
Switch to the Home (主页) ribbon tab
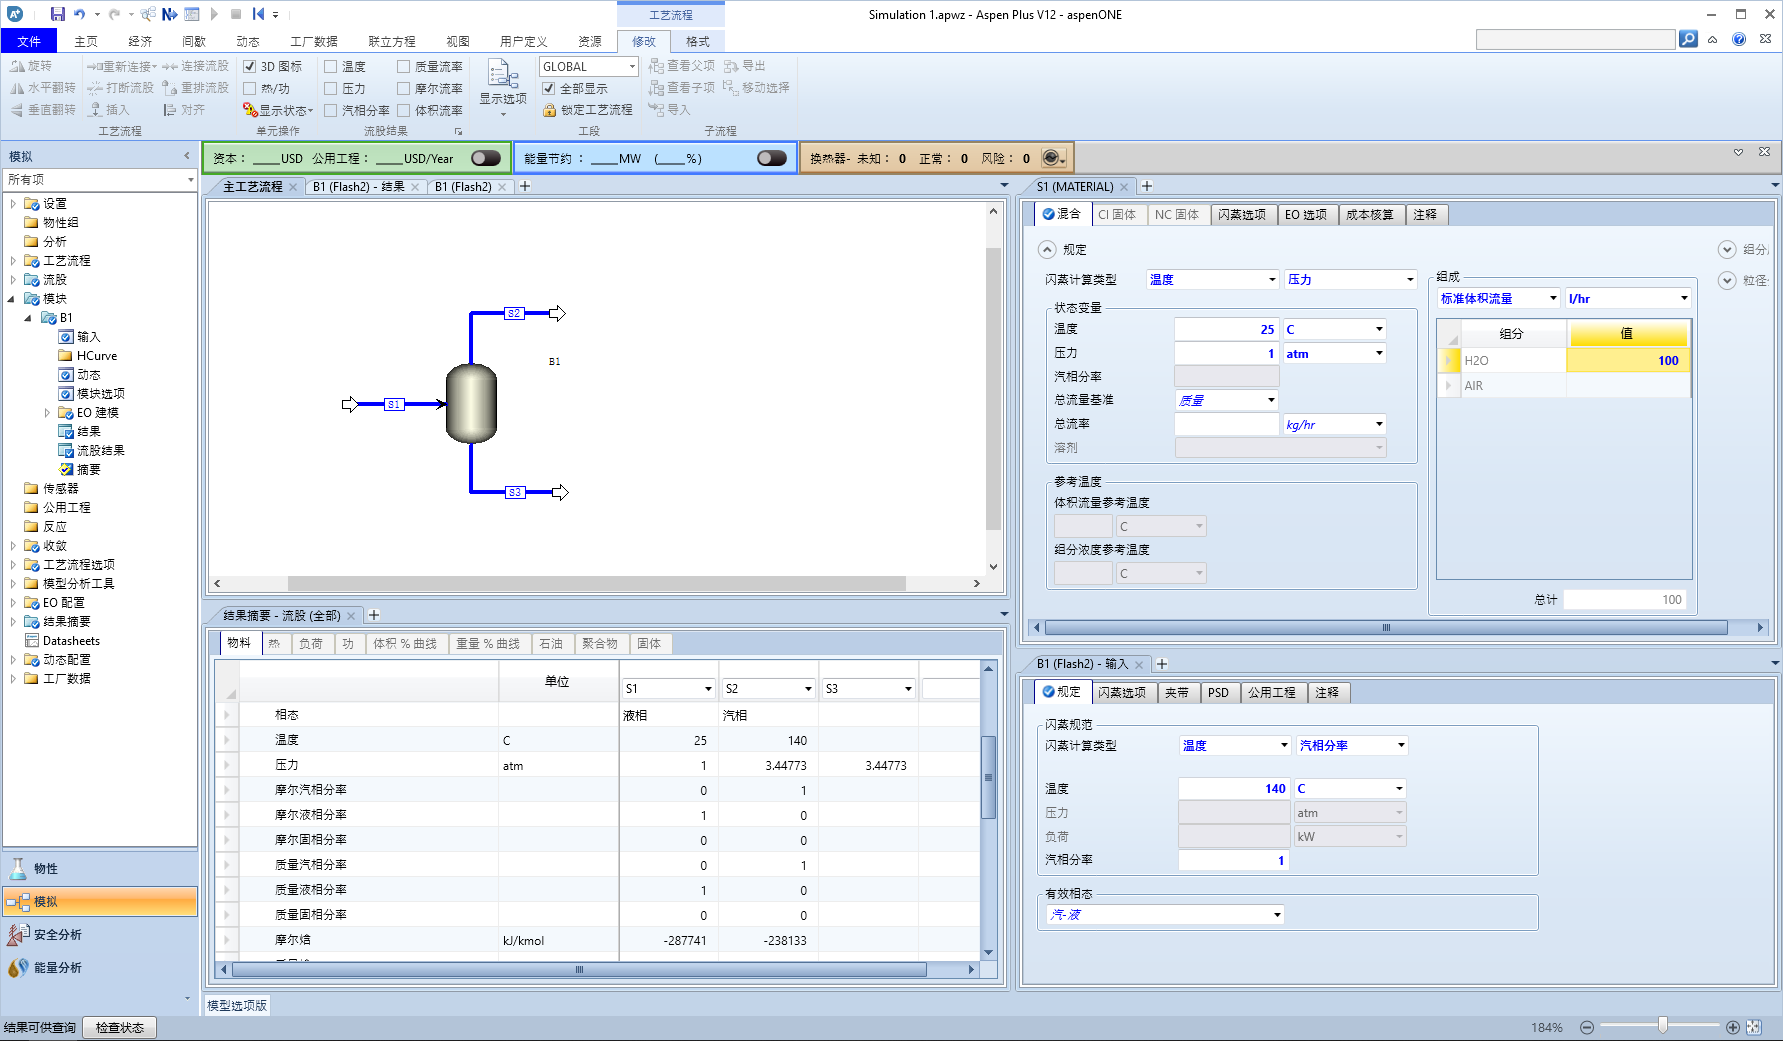coord(86,41)
